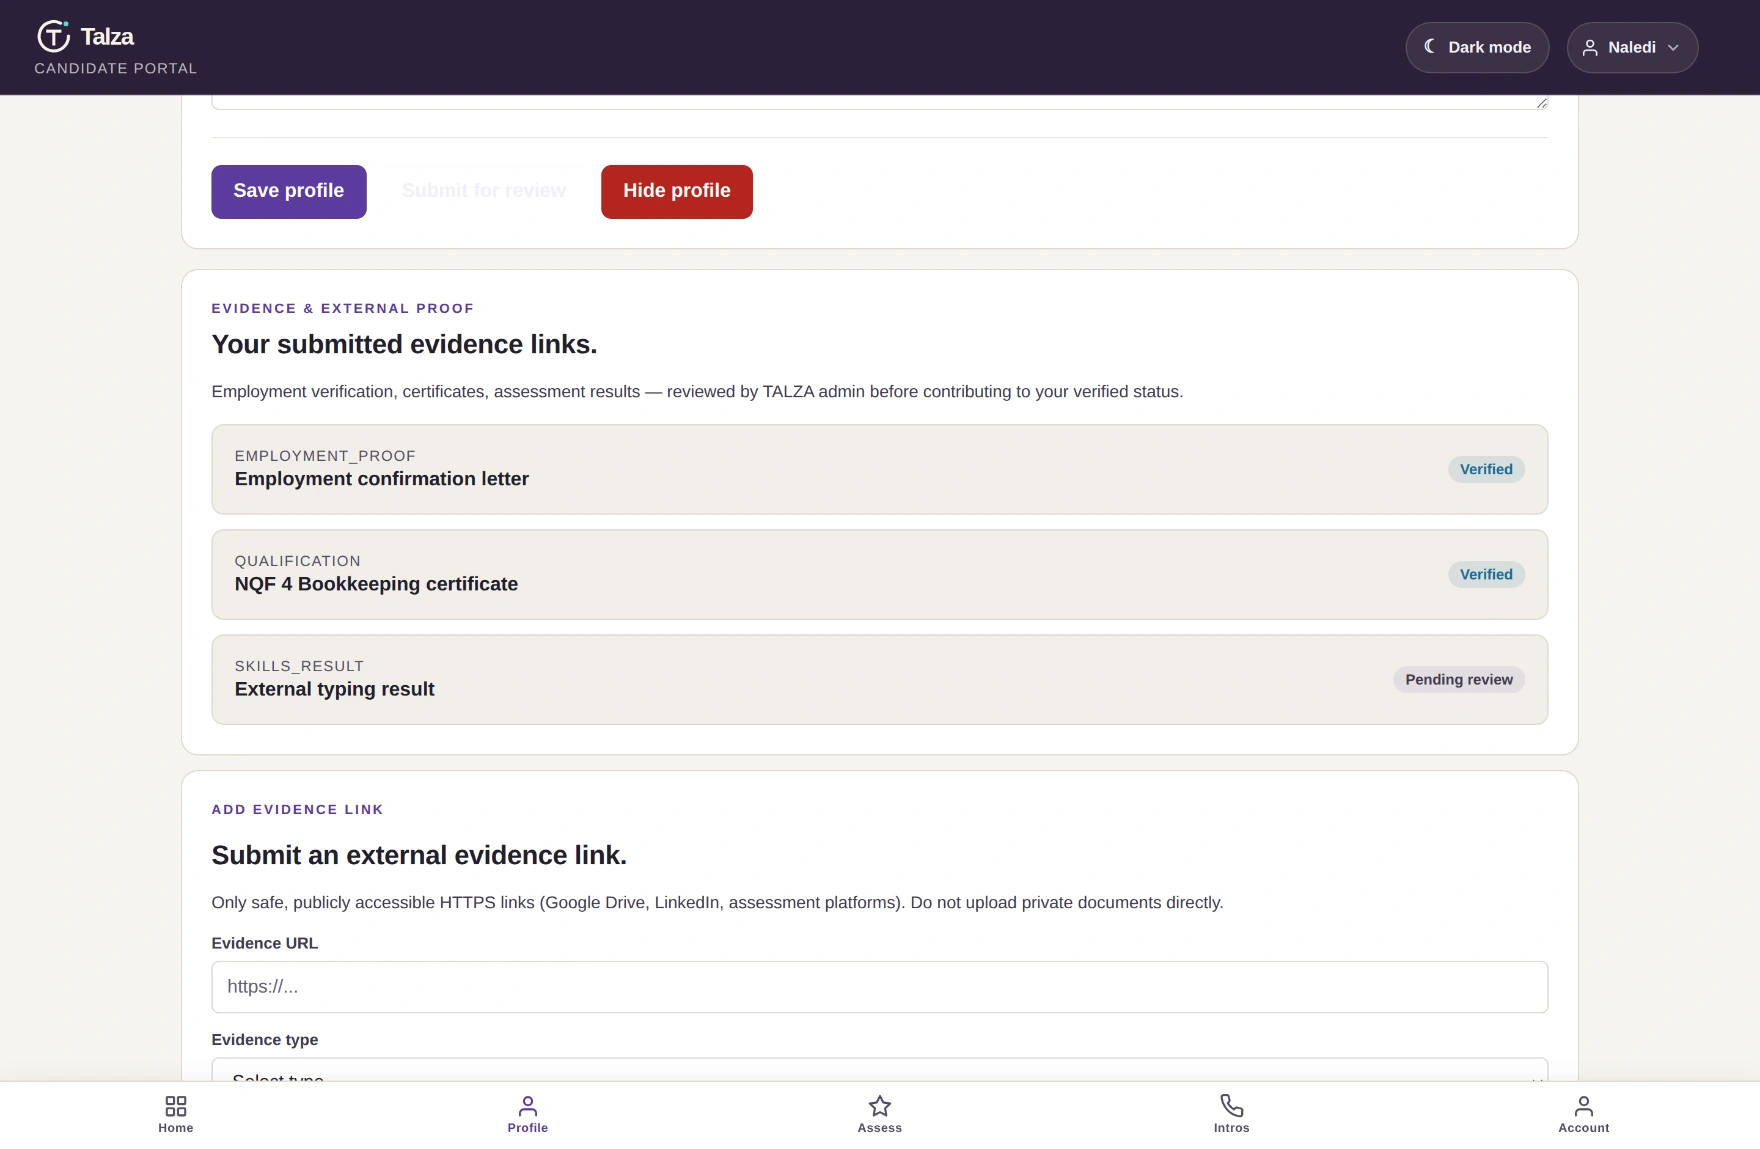Viewport: 1760px width, 1149px height.
Task: Go to Home in bottom navigation
Action: click(x=176, y=1115)
